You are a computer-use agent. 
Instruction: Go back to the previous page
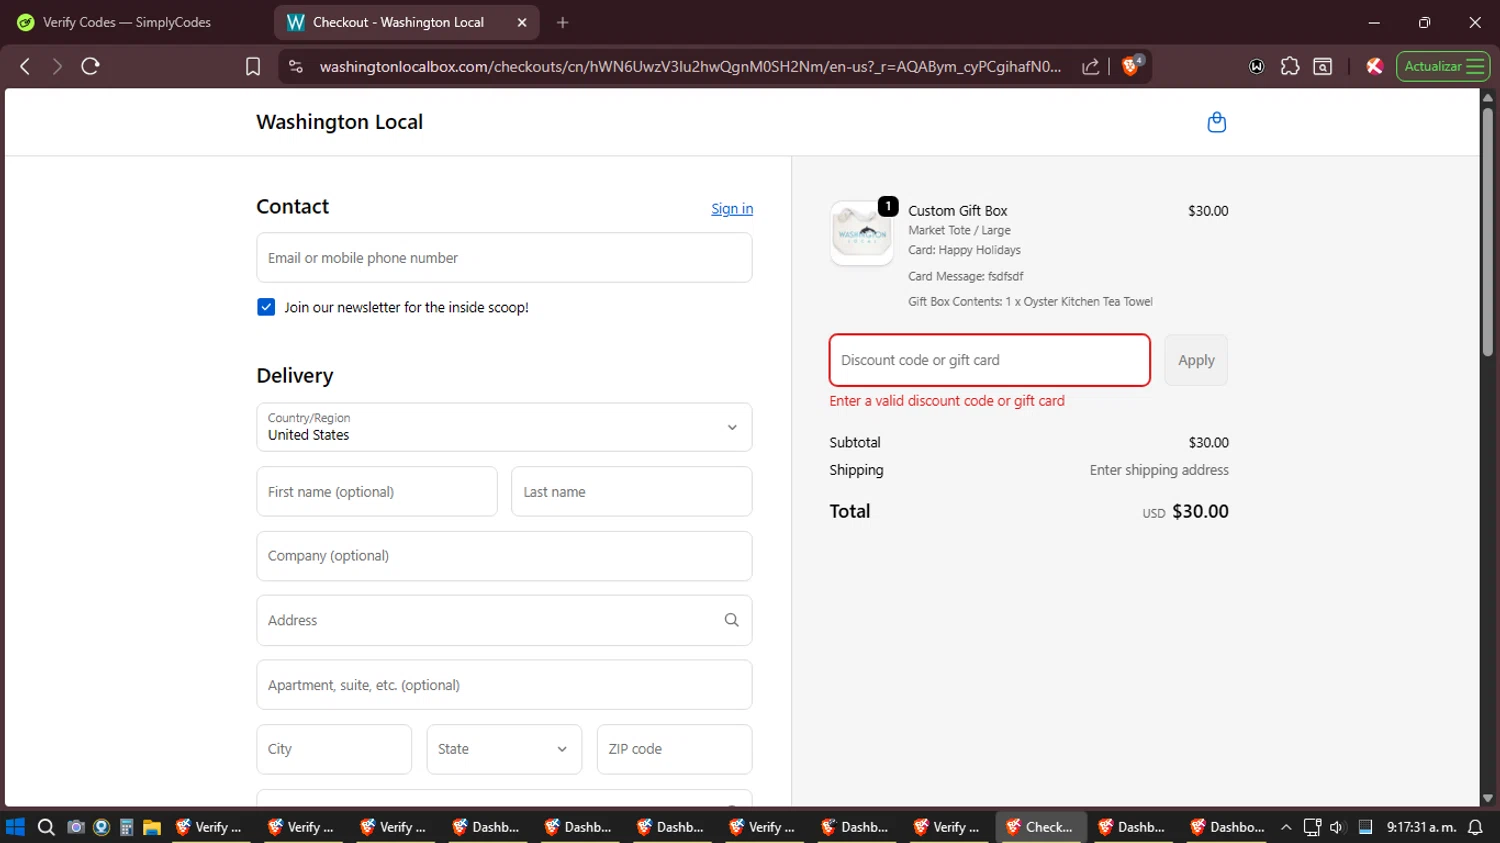(25, 66)
